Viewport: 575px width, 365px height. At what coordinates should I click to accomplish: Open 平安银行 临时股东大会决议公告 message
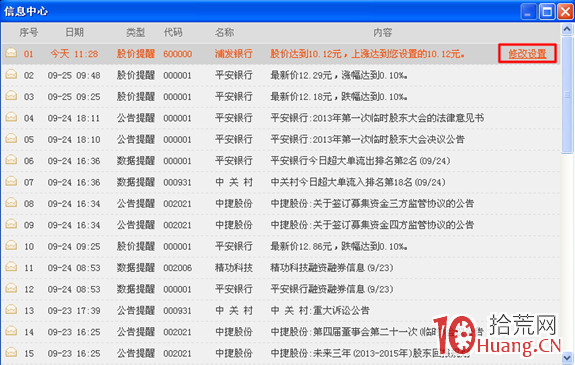point(367,139)
